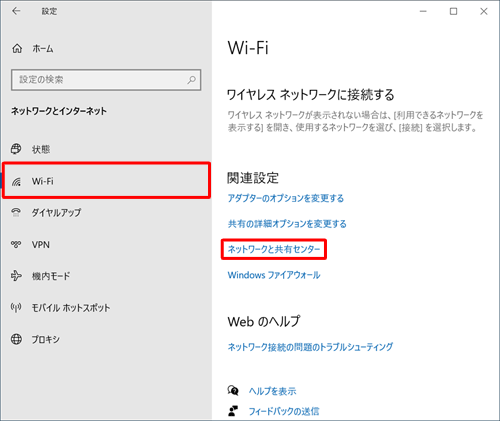
Task: Open ネットワーク接続の問題のトラブルシューティング link
Action: pyautogui.click(x=310, y=347)
